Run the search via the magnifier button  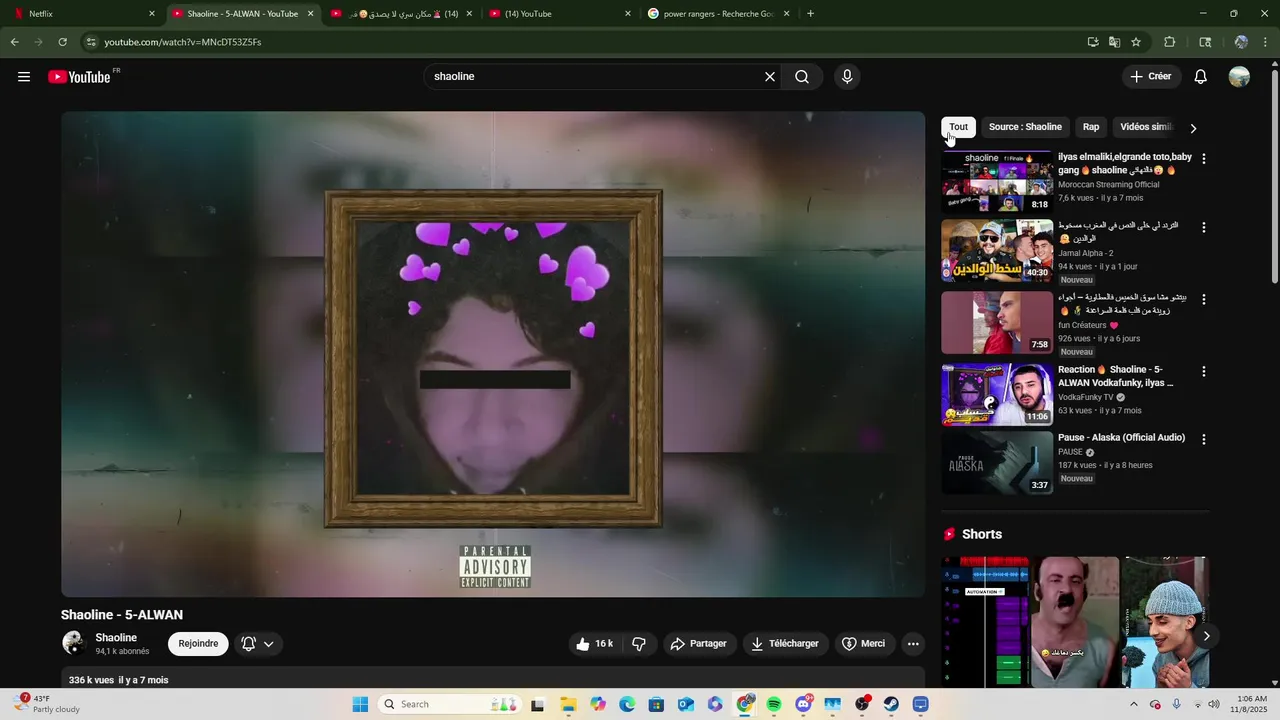pyautogui.click(x=802, y=77)
